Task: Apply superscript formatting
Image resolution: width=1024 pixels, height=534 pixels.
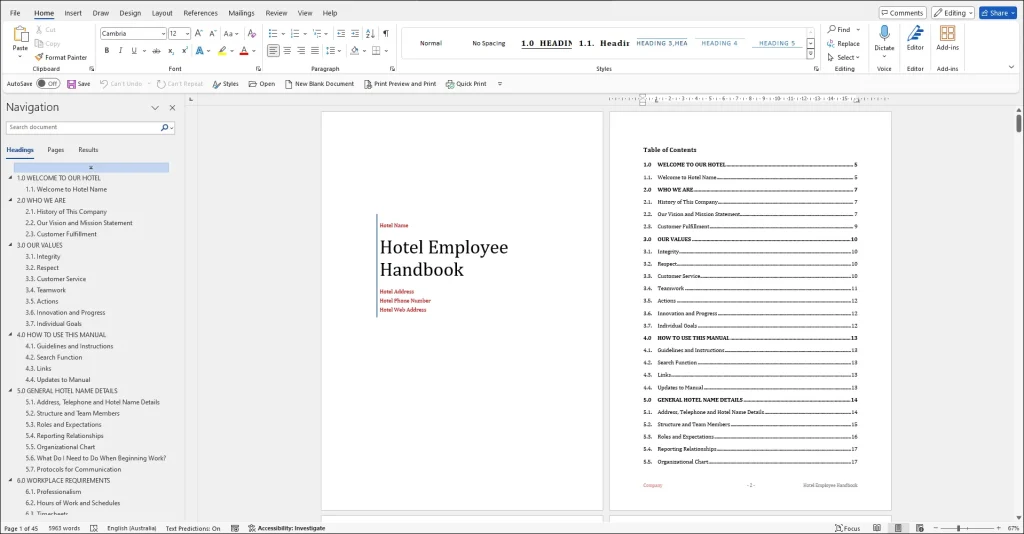Action: (185, 50)
